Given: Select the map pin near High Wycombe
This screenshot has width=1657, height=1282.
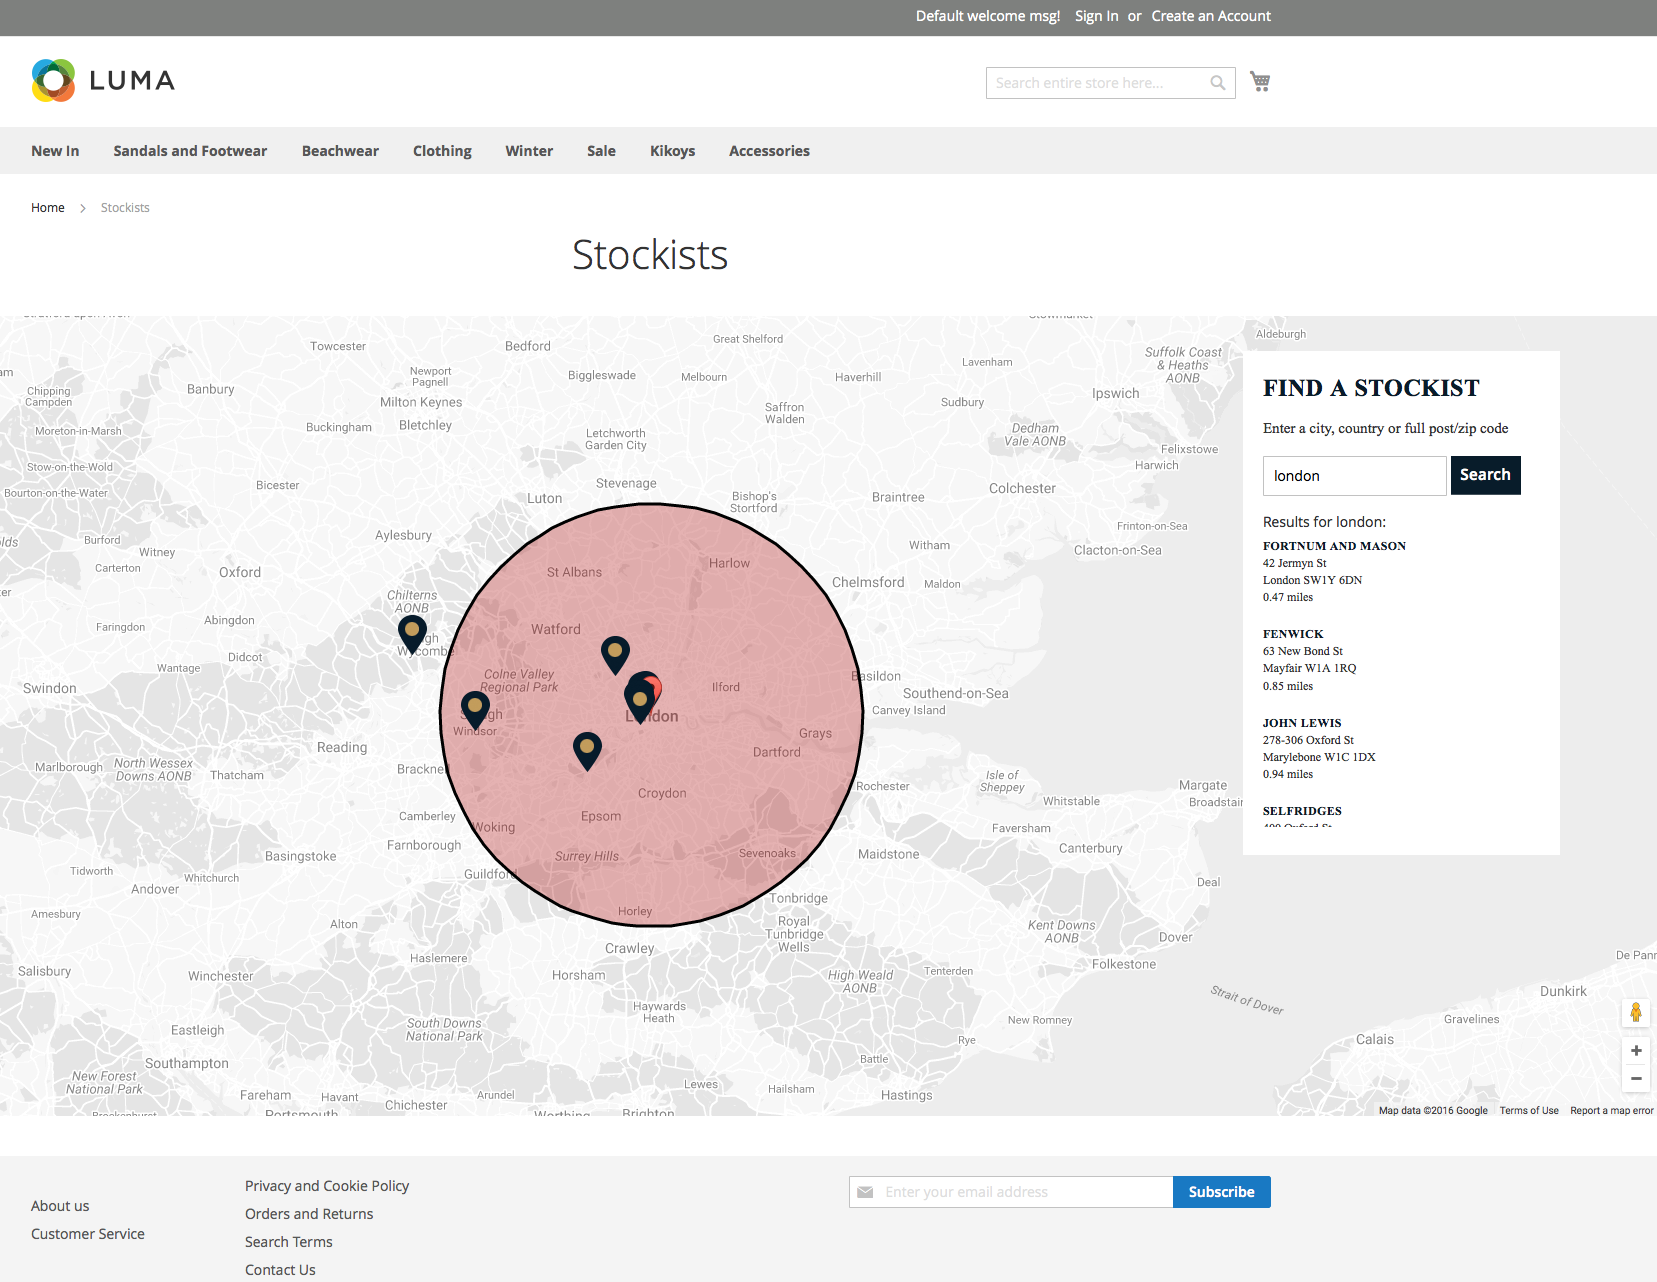Looking at the screenshot, I should click(x=412, y=635).
